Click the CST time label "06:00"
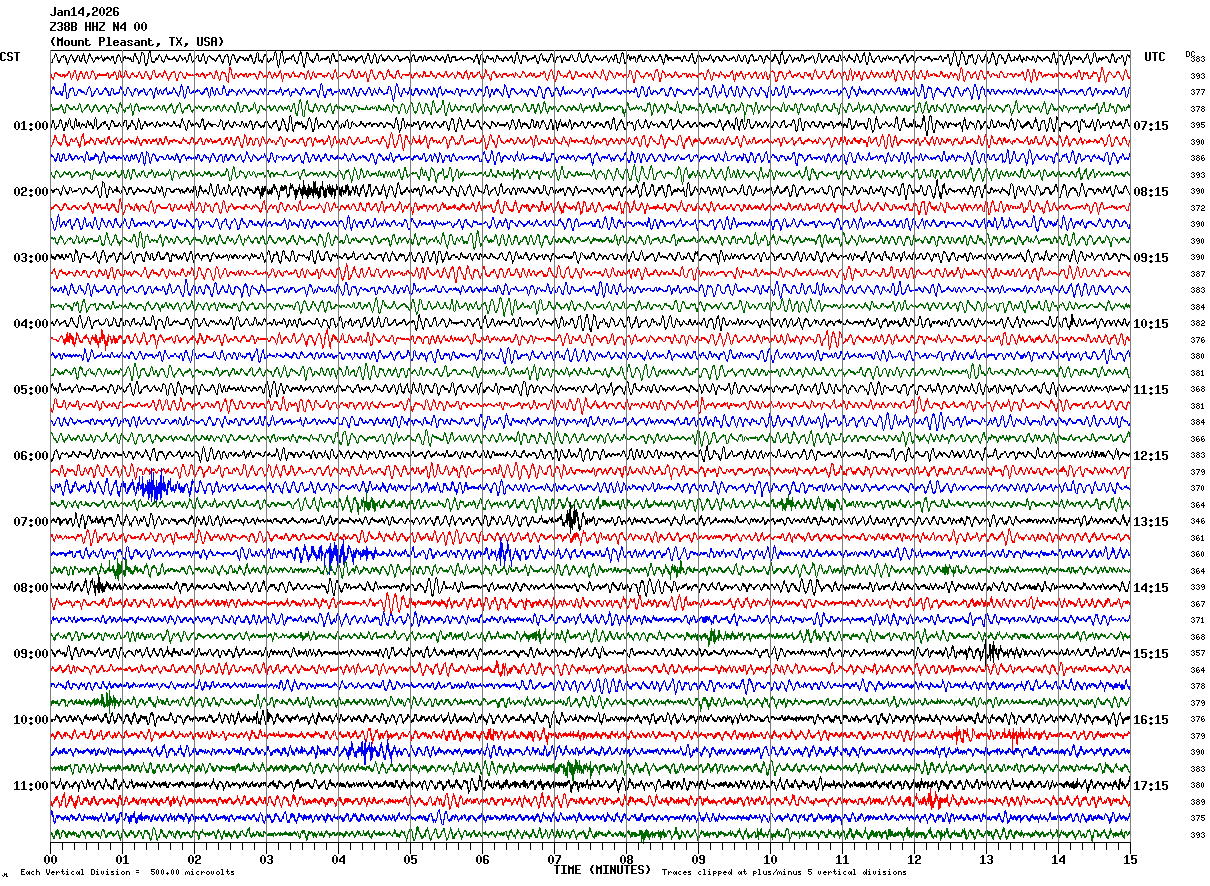Image resolution: width=1210 pixels, height=886 pixels. coord(30,456)
